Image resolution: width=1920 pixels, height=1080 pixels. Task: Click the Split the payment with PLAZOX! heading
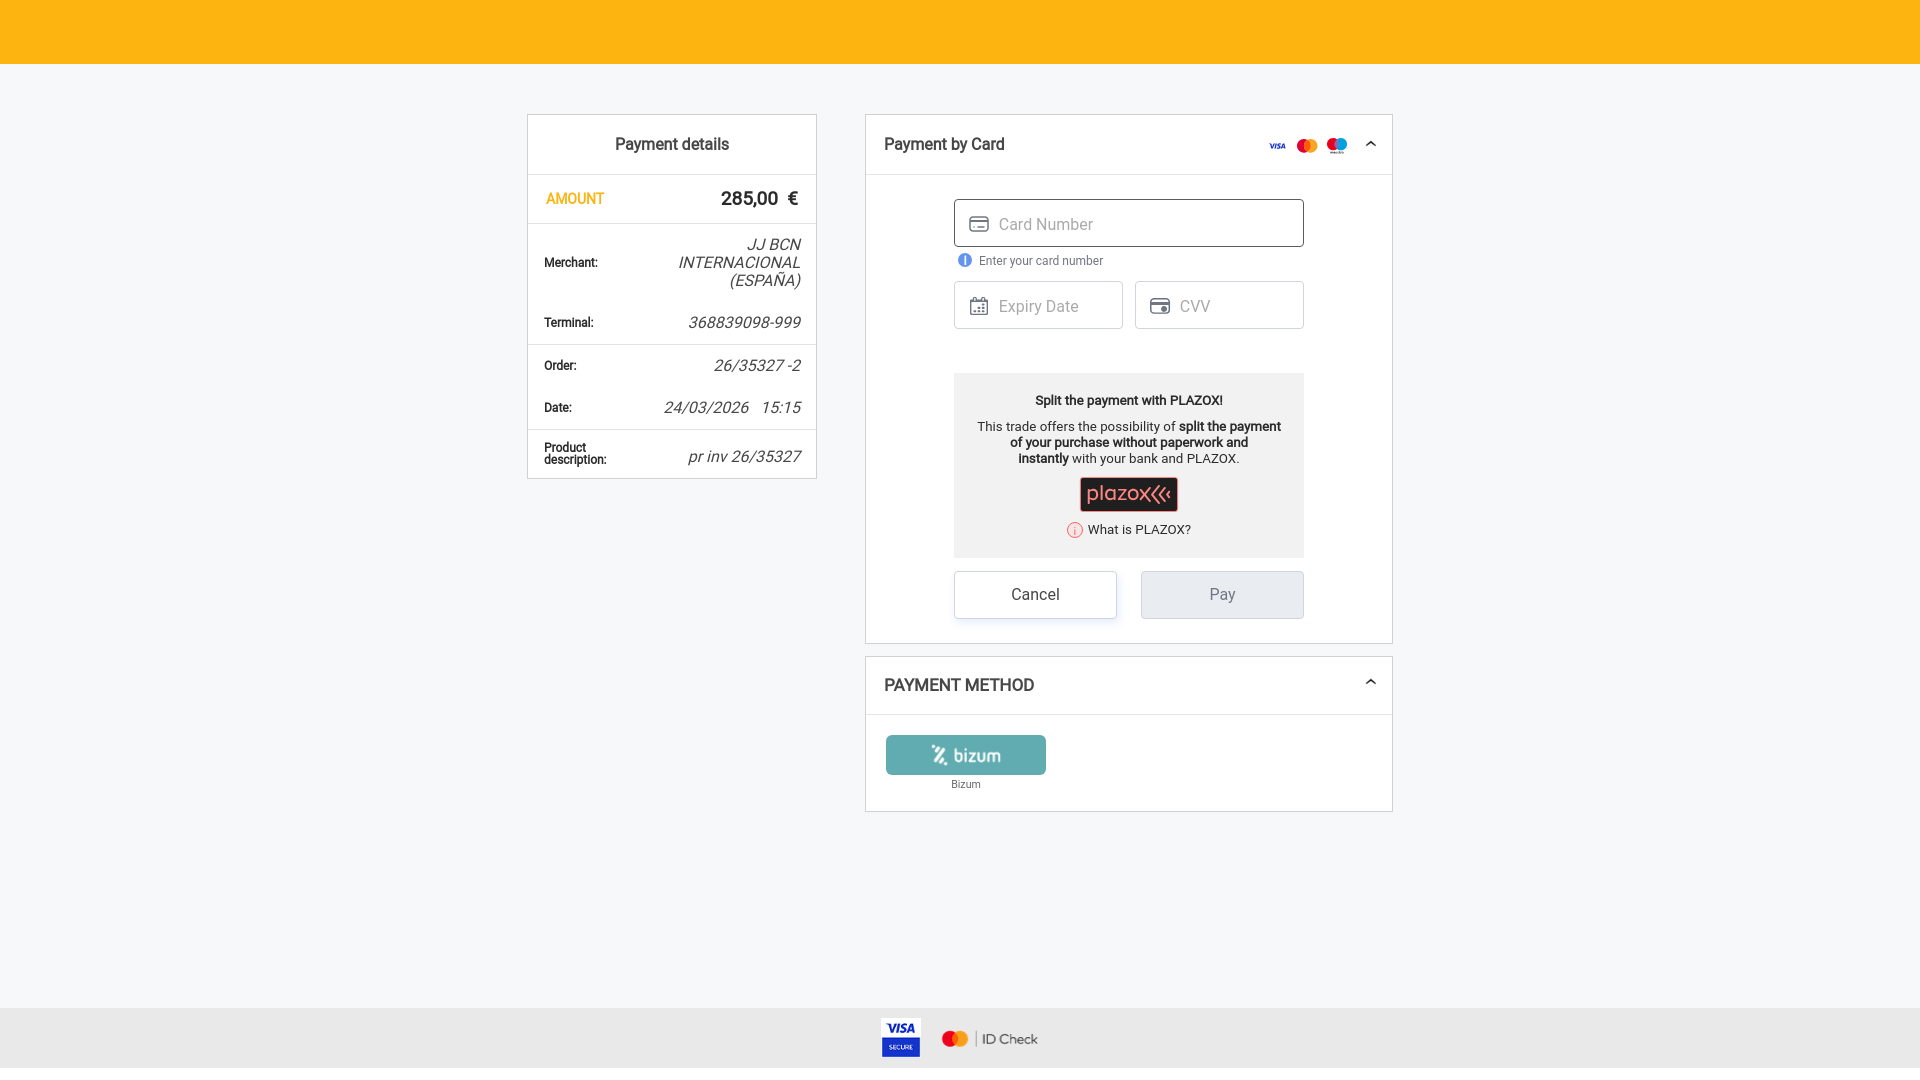1129,400
